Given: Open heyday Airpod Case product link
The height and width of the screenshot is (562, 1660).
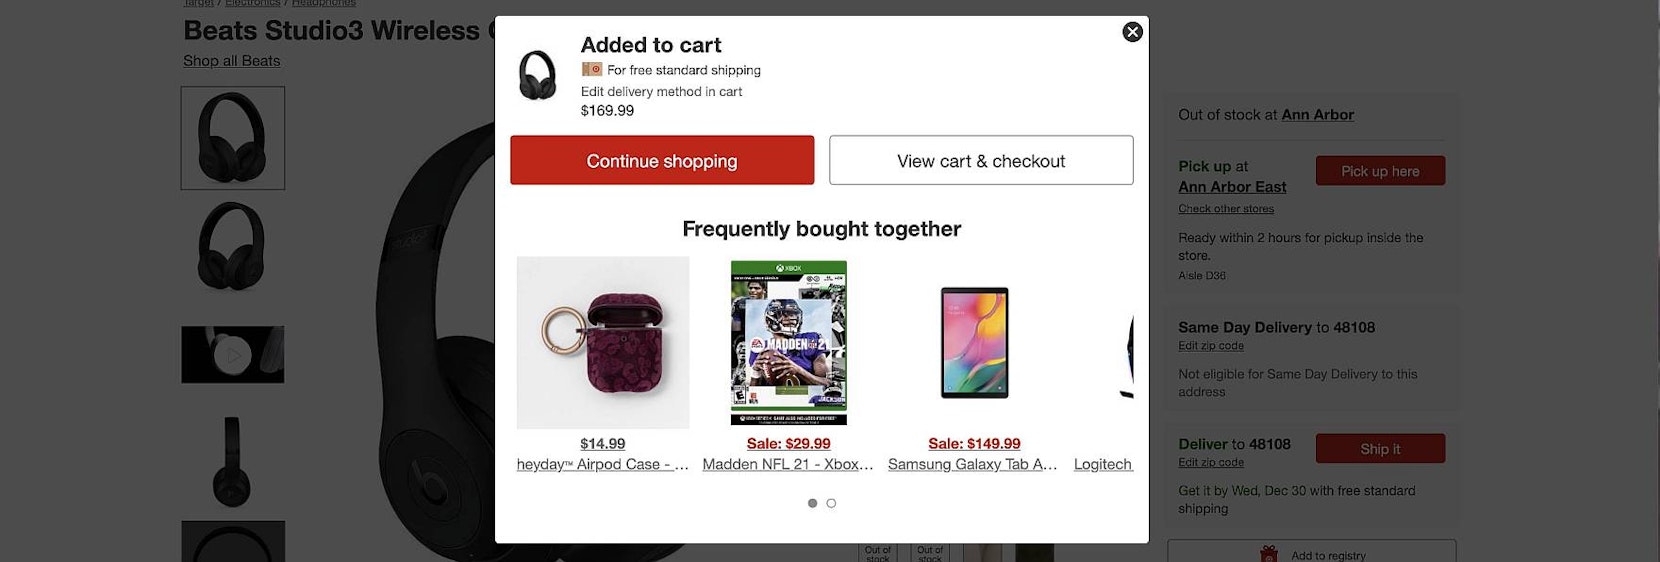Looking at the screenshot, I should point(603,464).
